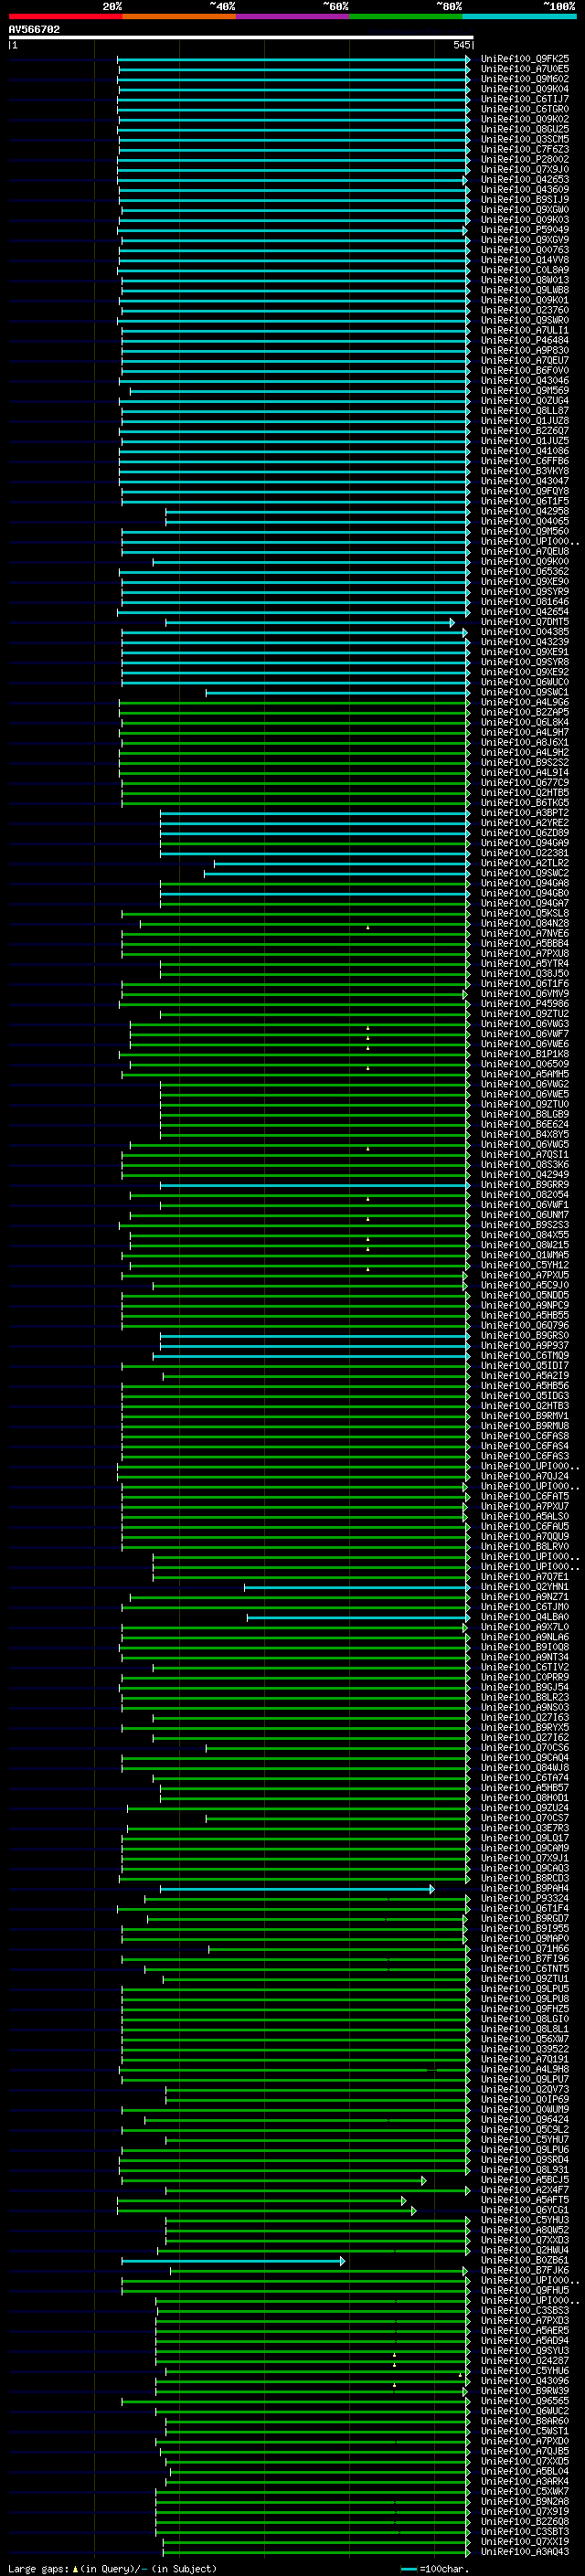Select the UniRef100_B9PAH4 label
585x2576 pixels.
(x=525, y=1888)
